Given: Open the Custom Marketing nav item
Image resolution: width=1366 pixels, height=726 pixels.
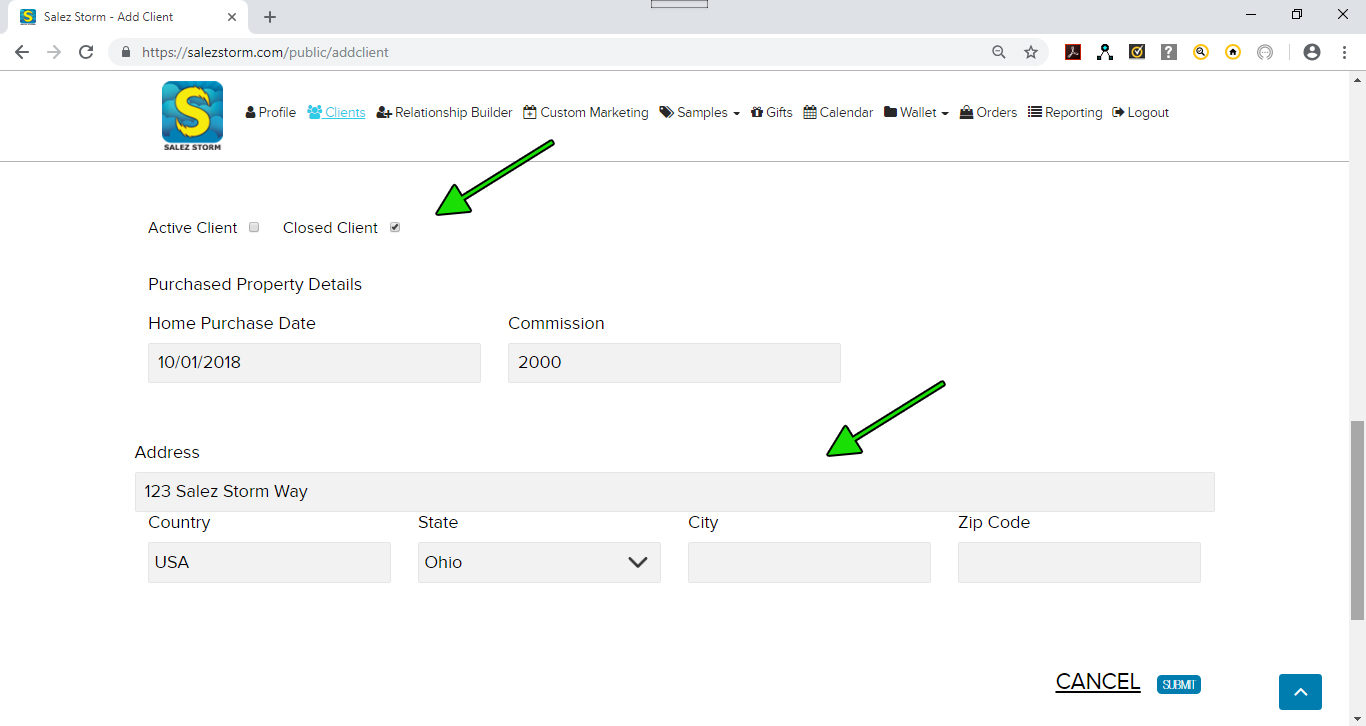Looking at the screenshot, I should (x=585, y=113).
